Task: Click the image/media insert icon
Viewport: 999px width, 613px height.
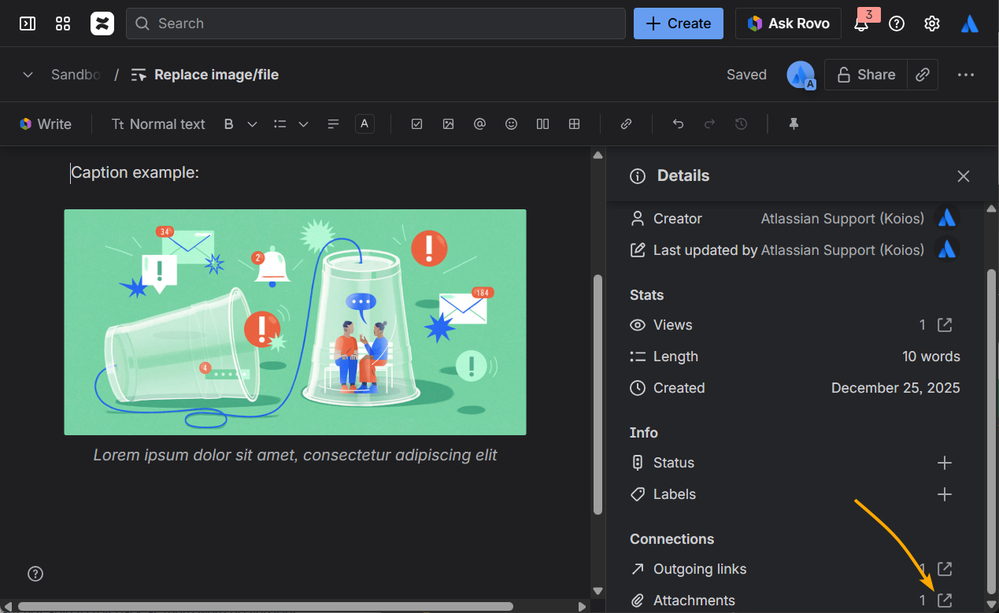Action: (448, 124)
